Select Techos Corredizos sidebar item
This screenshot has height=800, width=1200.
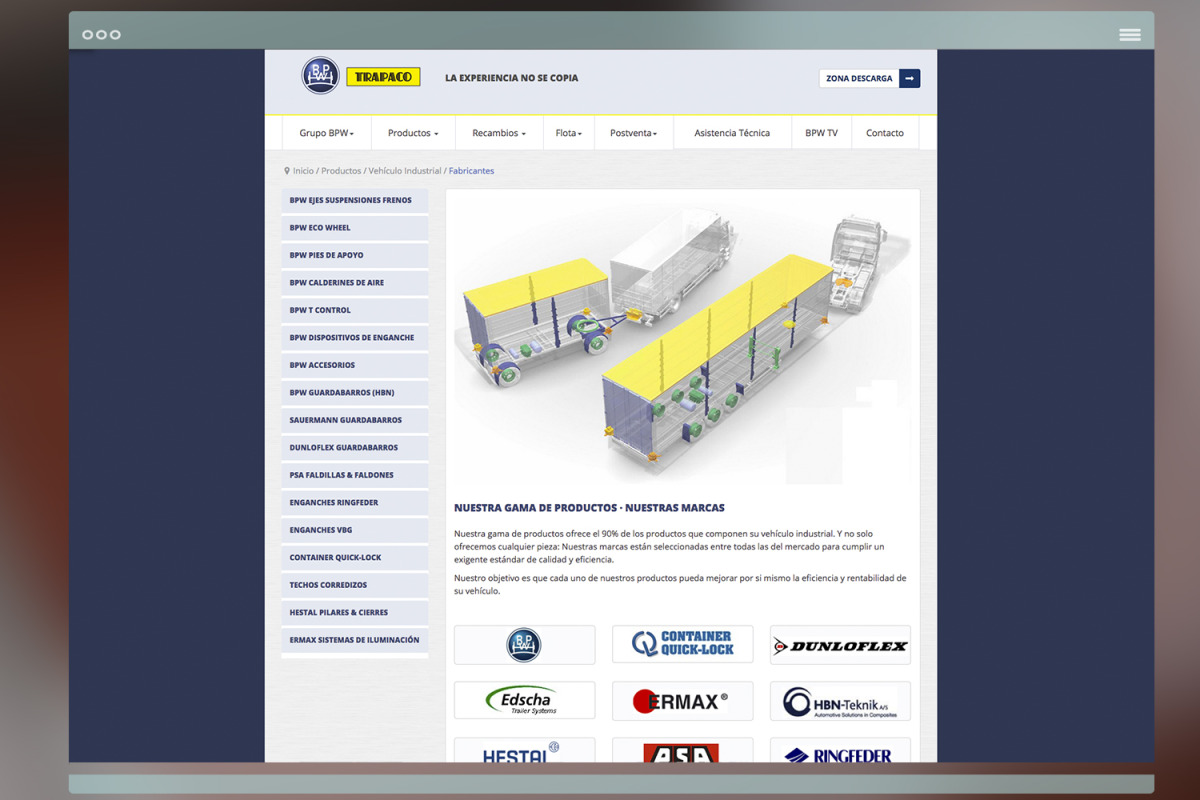pos(355,585)
